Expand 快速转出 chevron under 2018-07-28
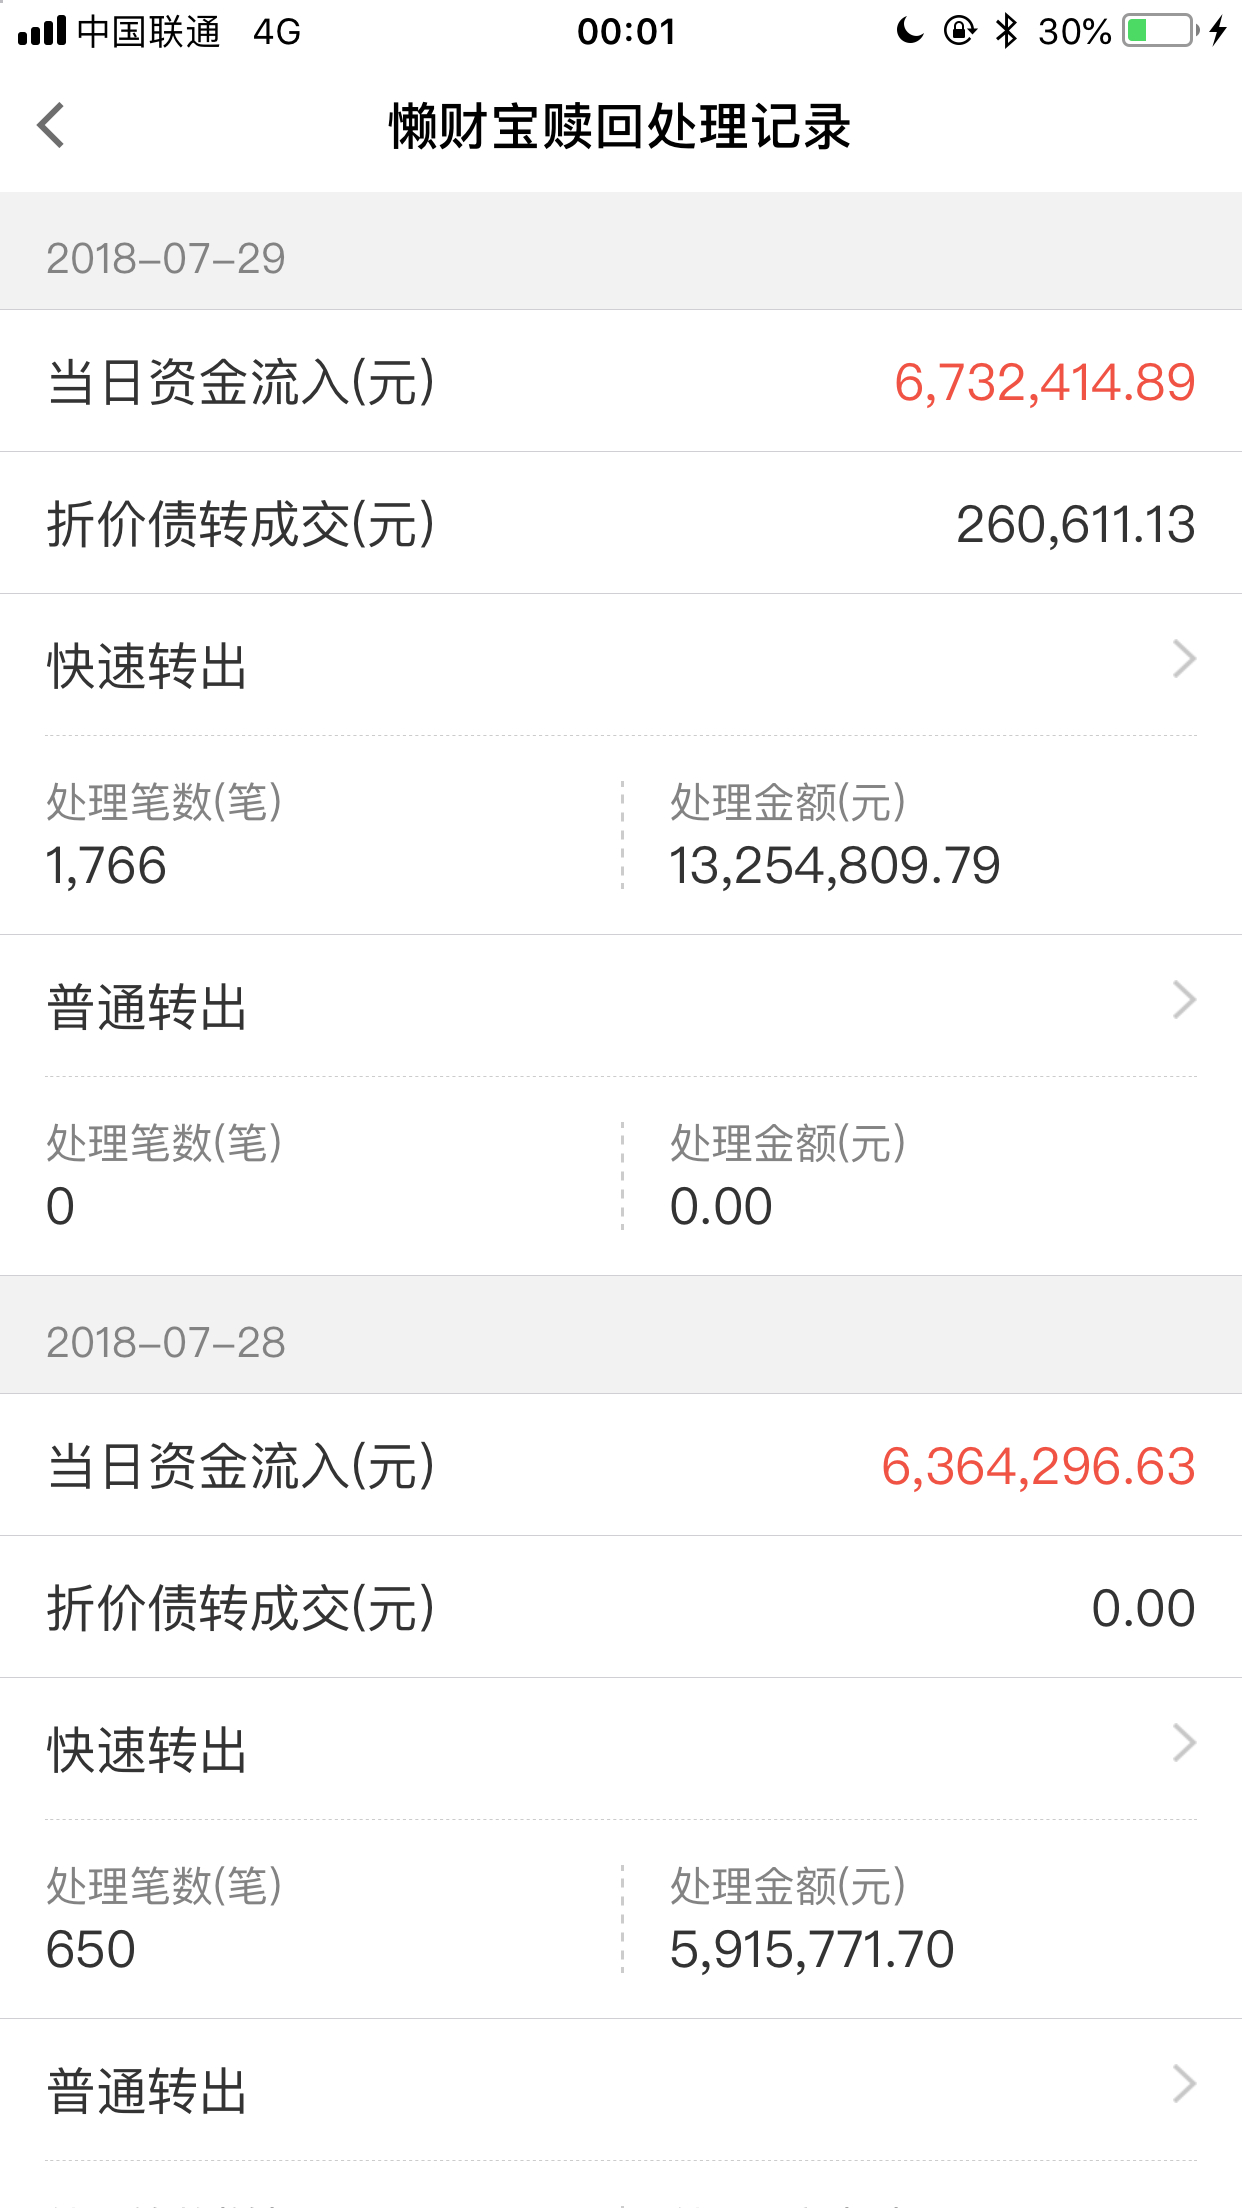The height and width of the screenshot is (2208, 1242). 1184,1743
